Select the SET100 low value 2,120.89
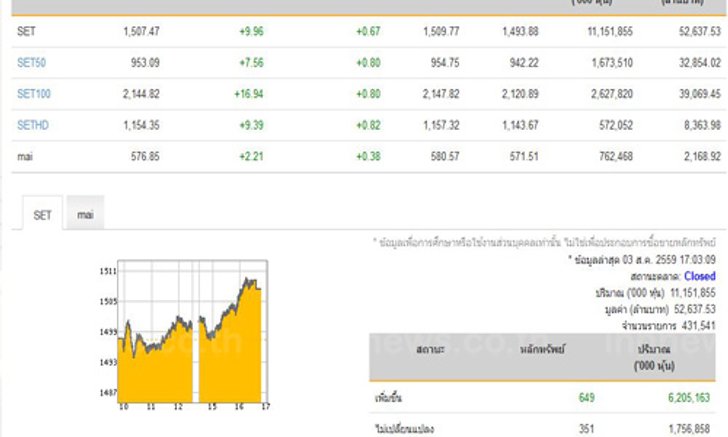 click(x=520, y=94)
